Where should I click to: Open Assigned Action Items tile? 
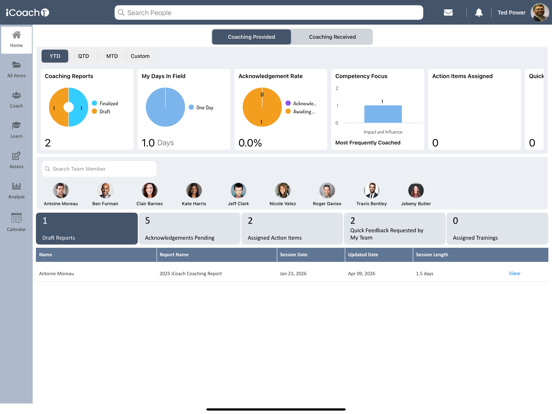[x=292, y=228]
